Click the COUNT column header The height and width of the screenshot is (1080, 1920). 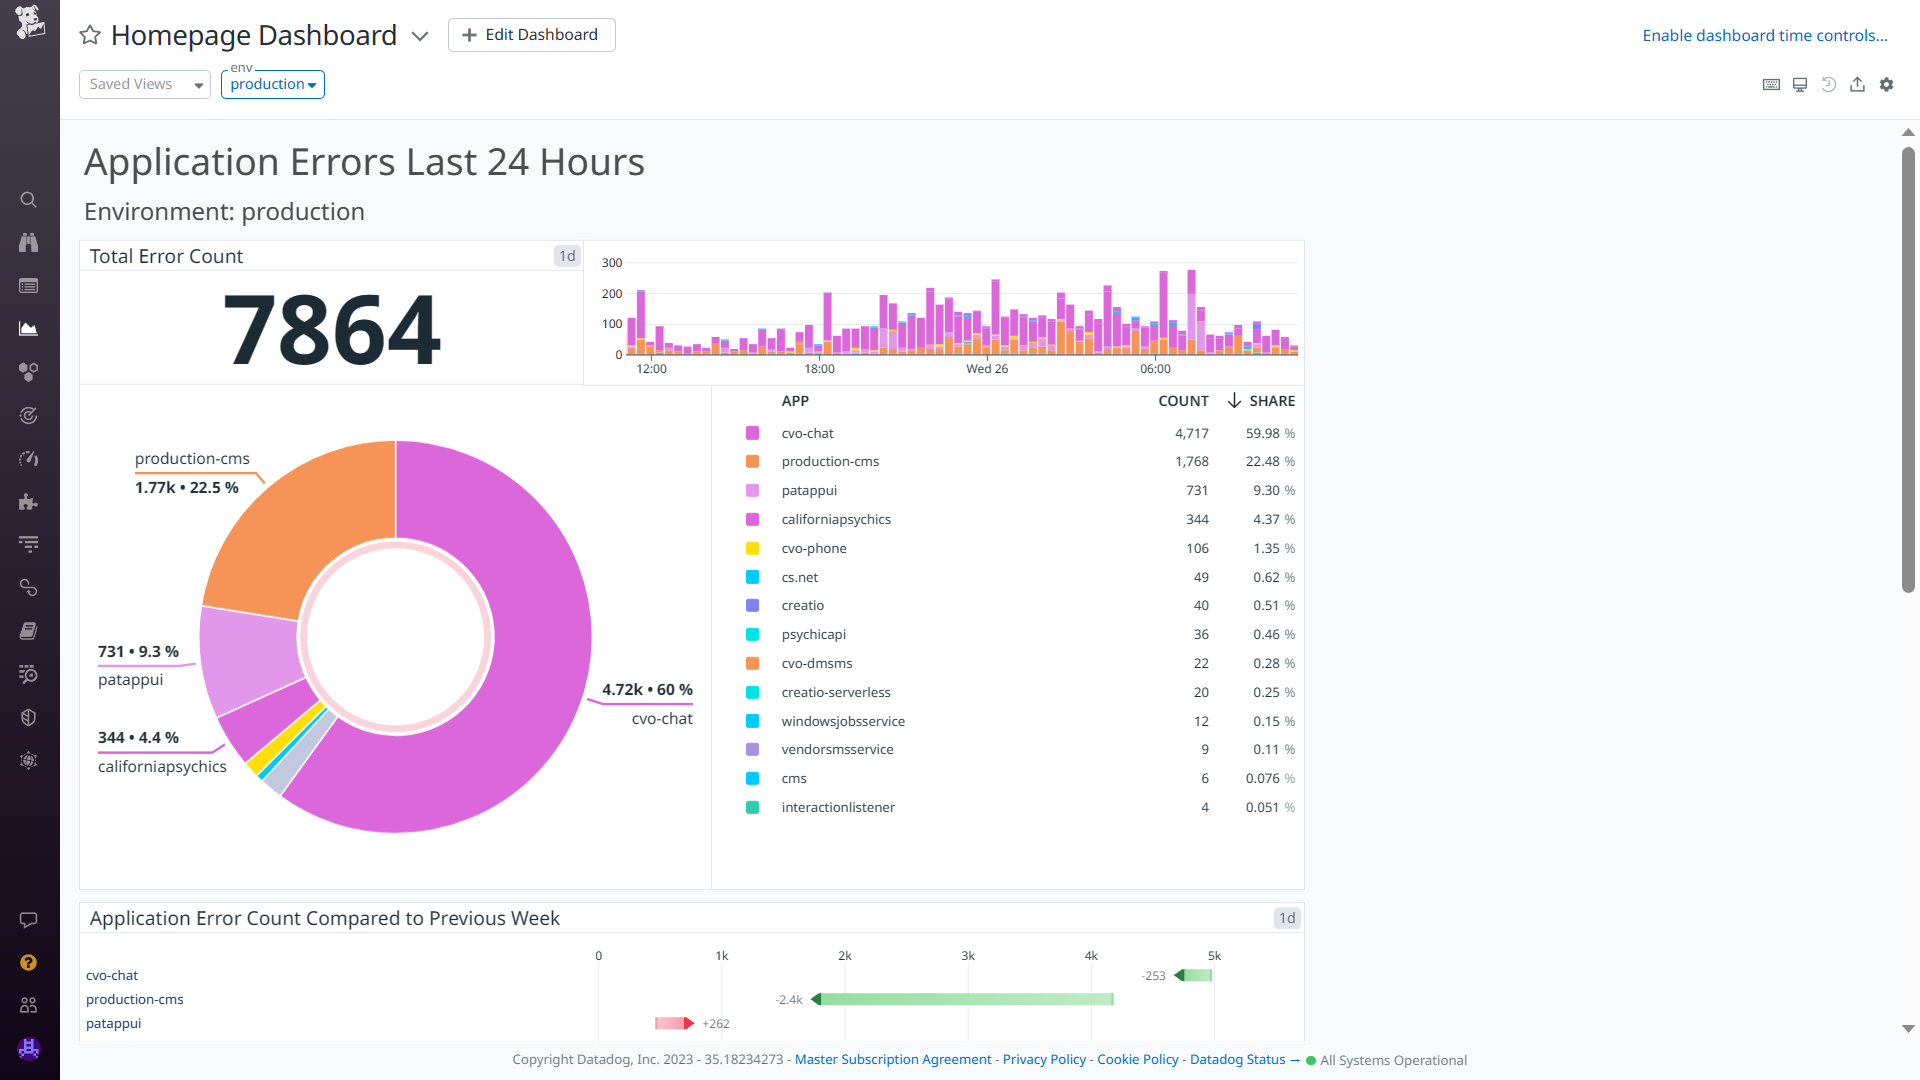1183,401
